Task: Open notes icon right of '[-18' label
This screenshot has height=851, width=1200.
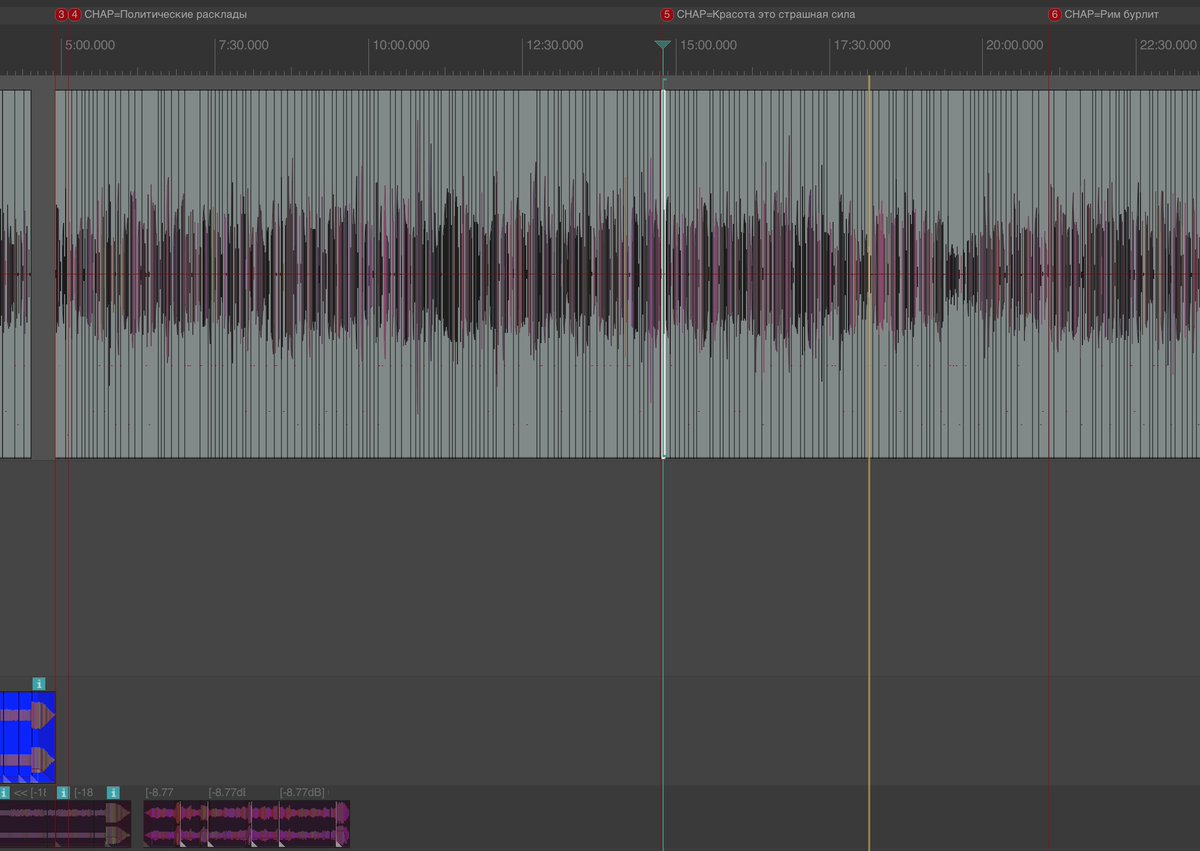Action: click(113, 793)
